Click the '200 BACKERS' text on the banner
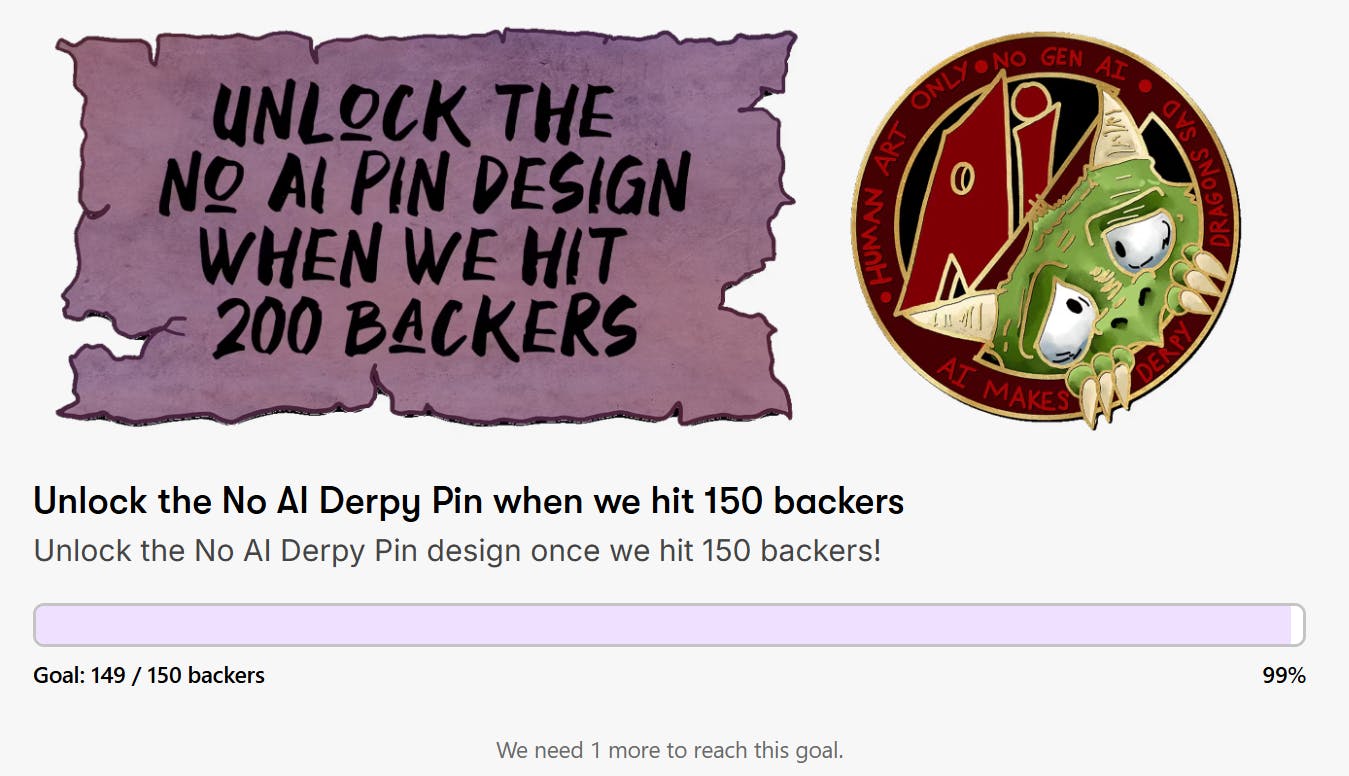The image size is (1349, 776). click(425, 325)
